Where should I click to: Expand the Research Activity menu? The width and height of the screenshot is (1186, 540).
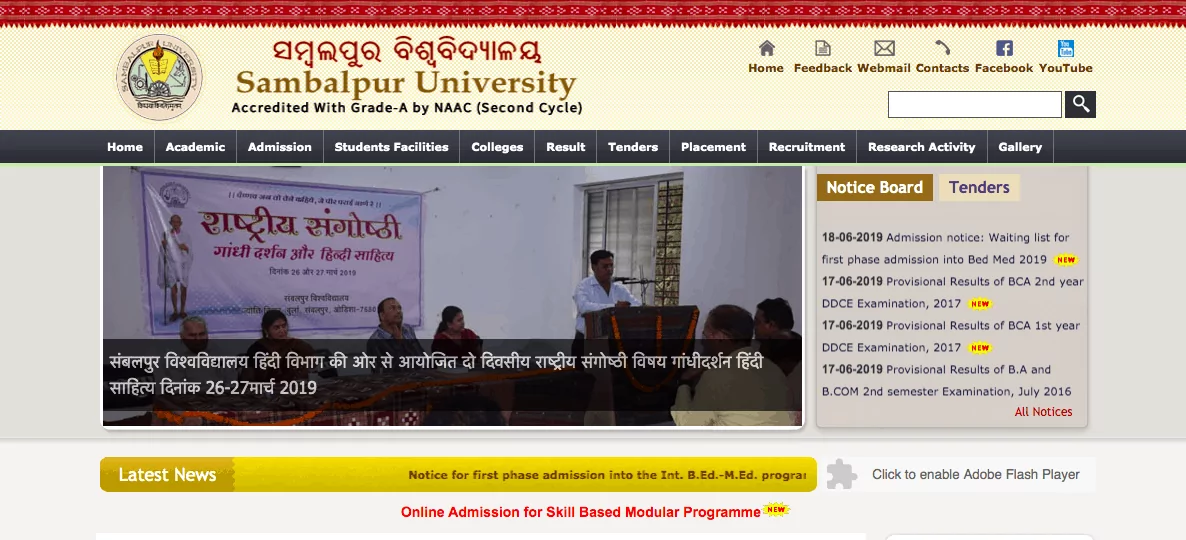click(921, 147)
